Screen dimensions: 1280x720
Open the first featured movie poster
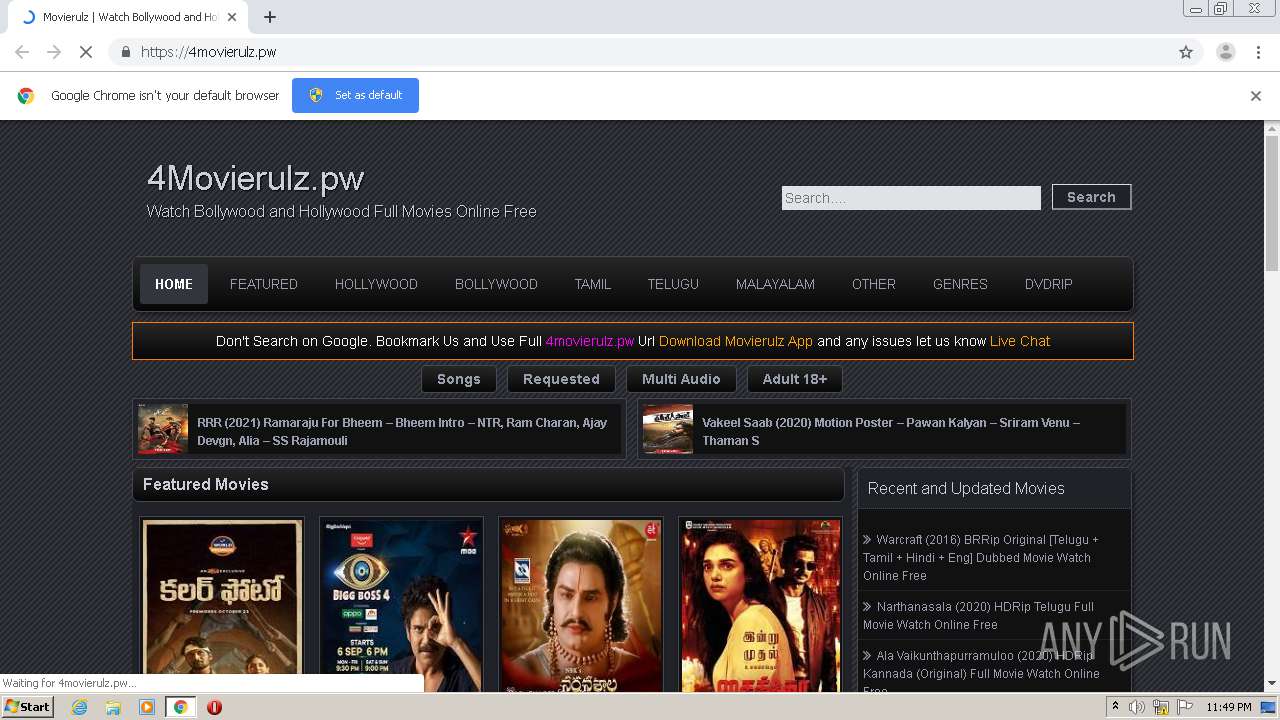(x=222, y=604)
